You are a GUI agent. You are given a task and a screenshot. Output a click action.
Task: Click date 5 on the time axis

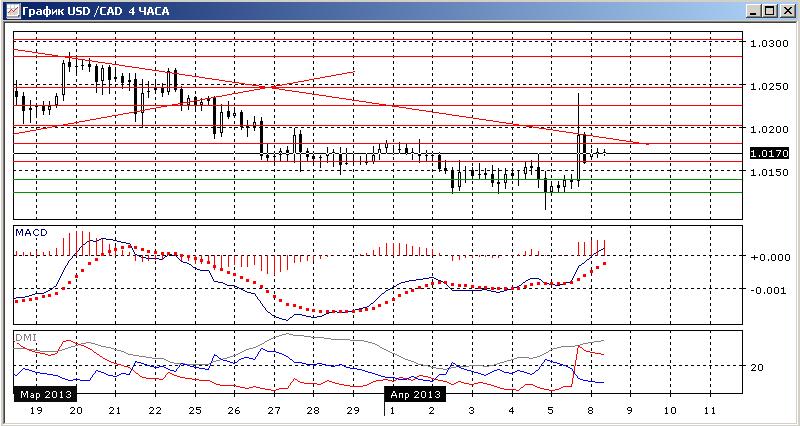[551, 410]
